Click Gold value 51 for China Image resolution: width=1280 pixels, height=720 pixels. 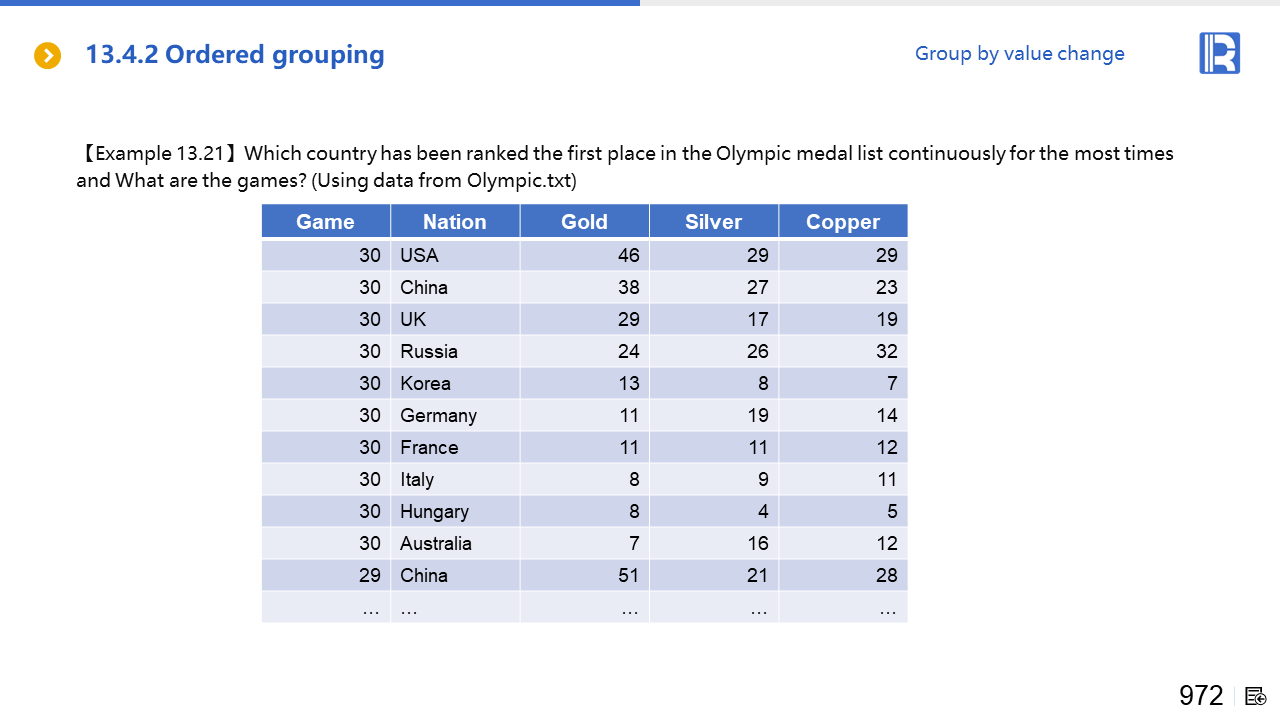click(628, 576)
